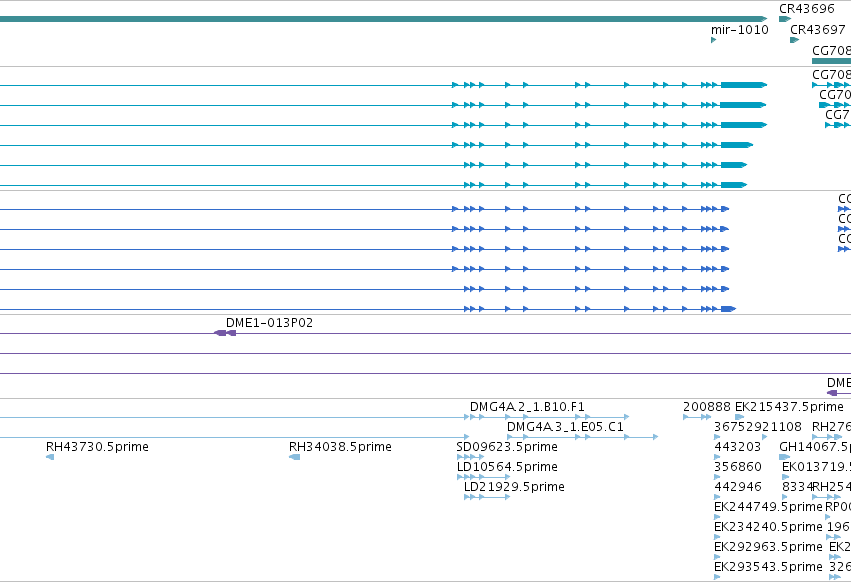Screen dimensions: 851x582
Task: Click the purple glyph beside DME1-013P02
Action: pyautogui.click(x=225, y=333)
